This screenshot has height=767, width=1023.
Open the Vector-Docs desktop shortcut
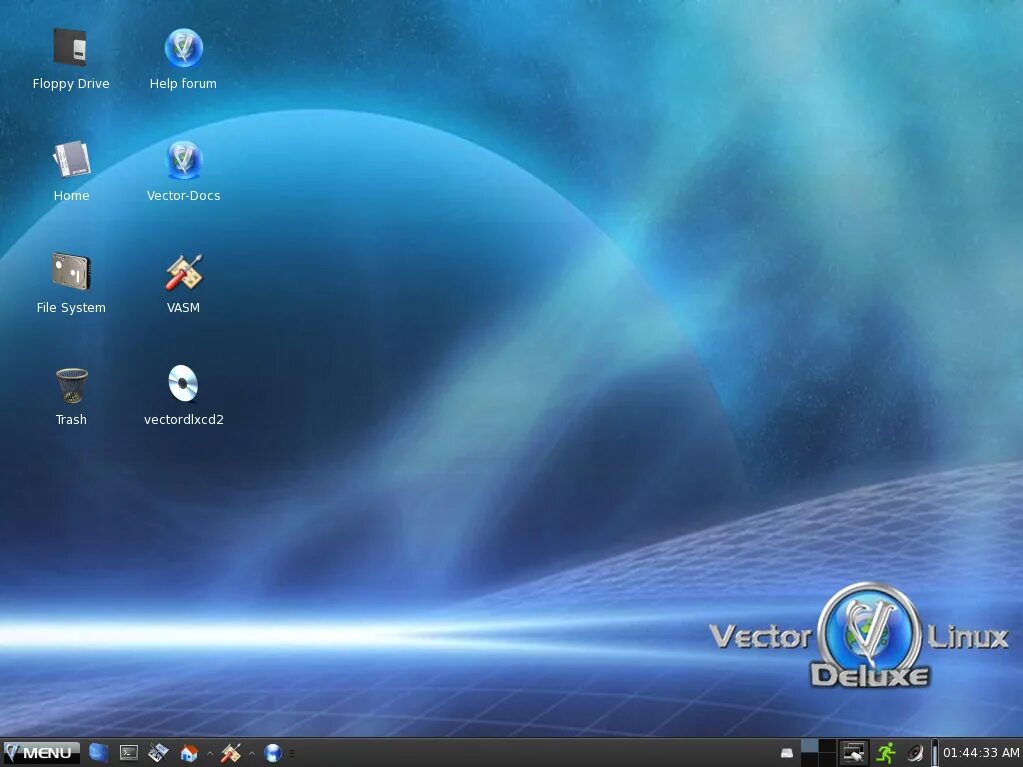183,171
